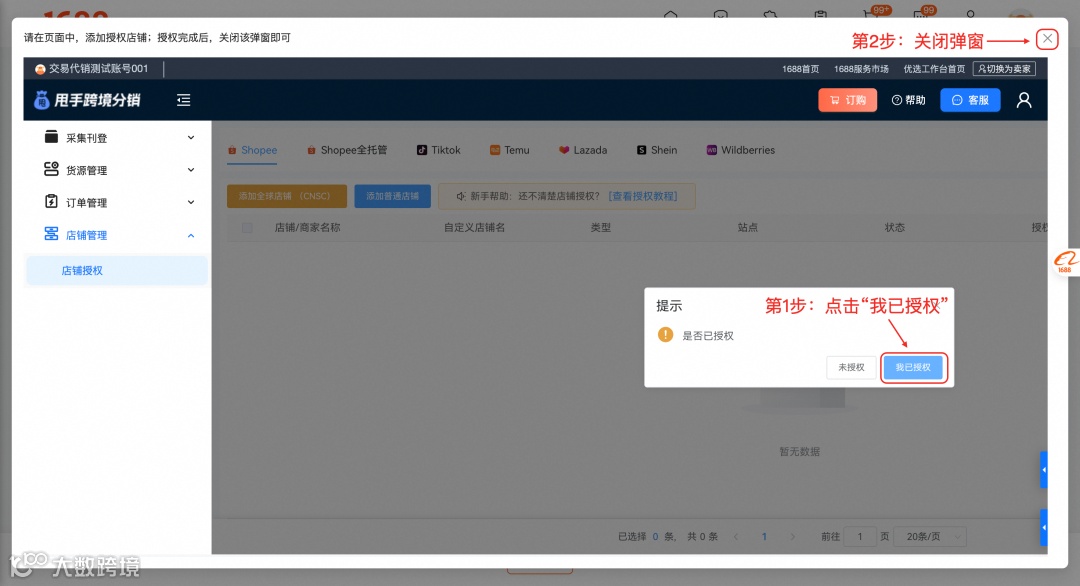Screen dimensions: 1080x586
Task: Click 切换为卖家 button
Action: click(x=1004, y=69)
